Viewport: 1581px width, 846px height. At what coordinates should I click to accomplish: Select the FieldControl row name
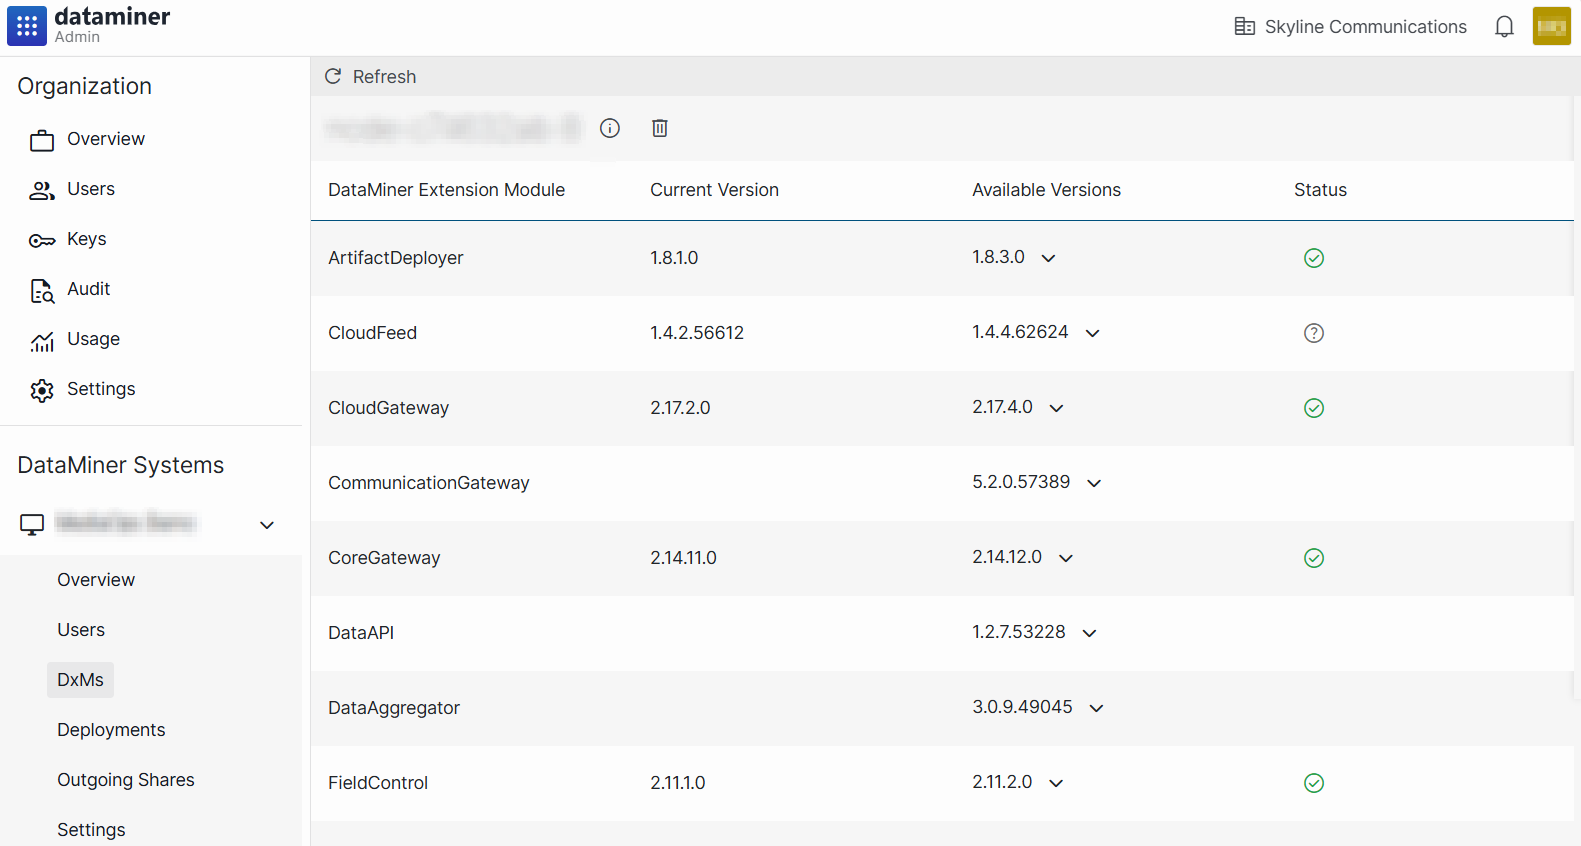[x=378, y=783]
